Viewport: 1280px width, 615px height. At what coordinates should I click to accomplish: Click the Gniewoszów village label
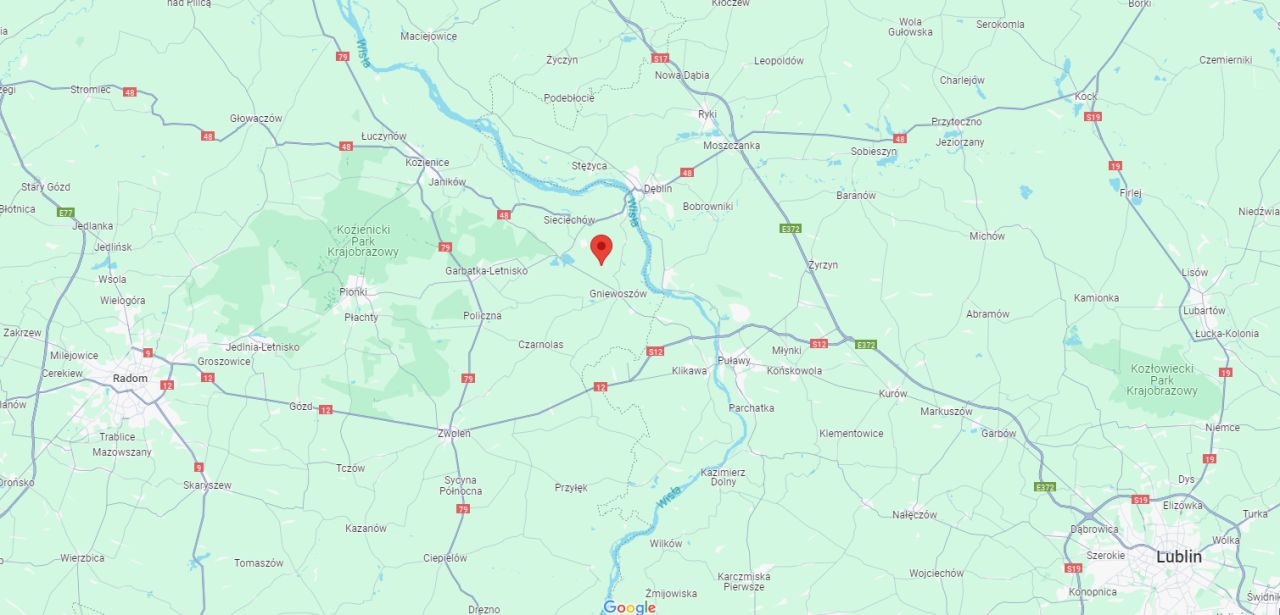point(618,294)
